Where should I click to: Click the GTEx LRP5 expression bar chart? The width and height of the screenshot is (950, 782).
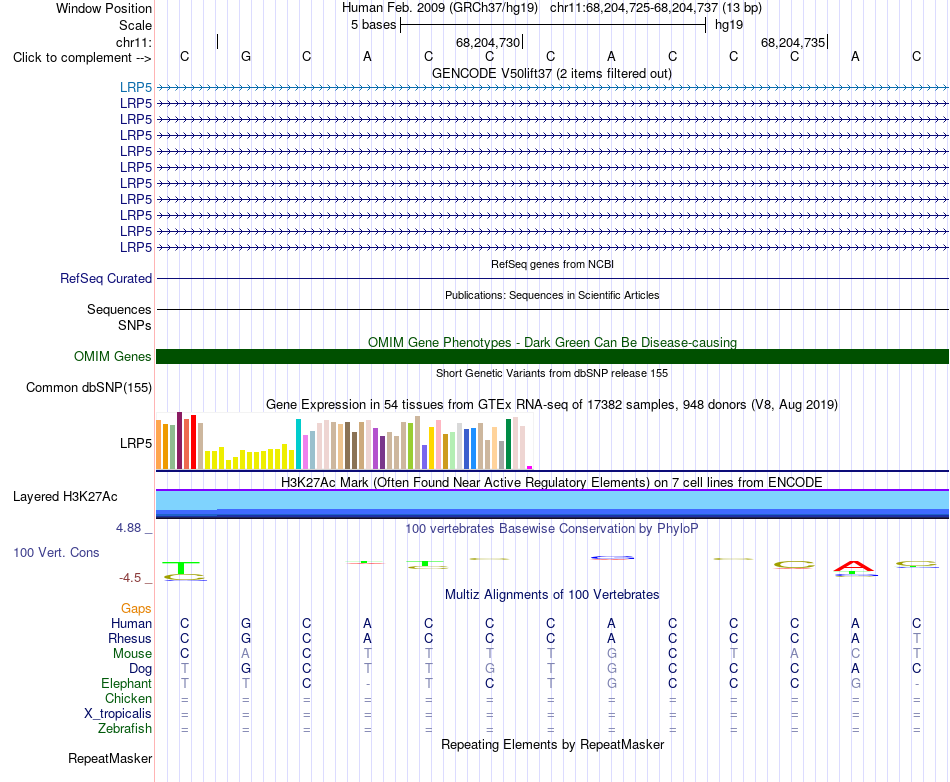[344, 441]
